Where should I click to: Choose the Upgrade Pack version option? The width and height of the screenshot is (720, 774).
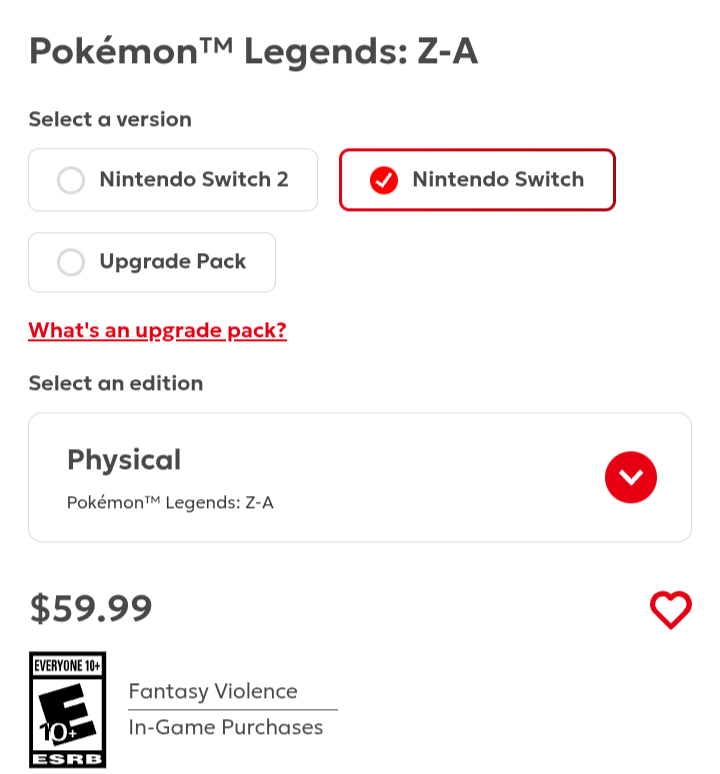(x=152, y=262)
